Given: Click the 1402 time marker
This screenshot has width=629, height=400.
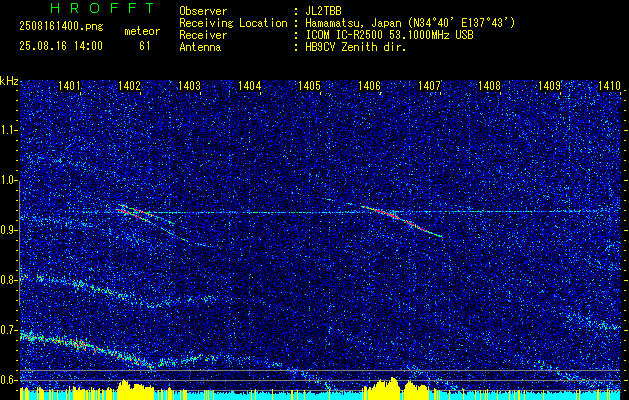Looking at the screenshot, I should tap(130, 85).
